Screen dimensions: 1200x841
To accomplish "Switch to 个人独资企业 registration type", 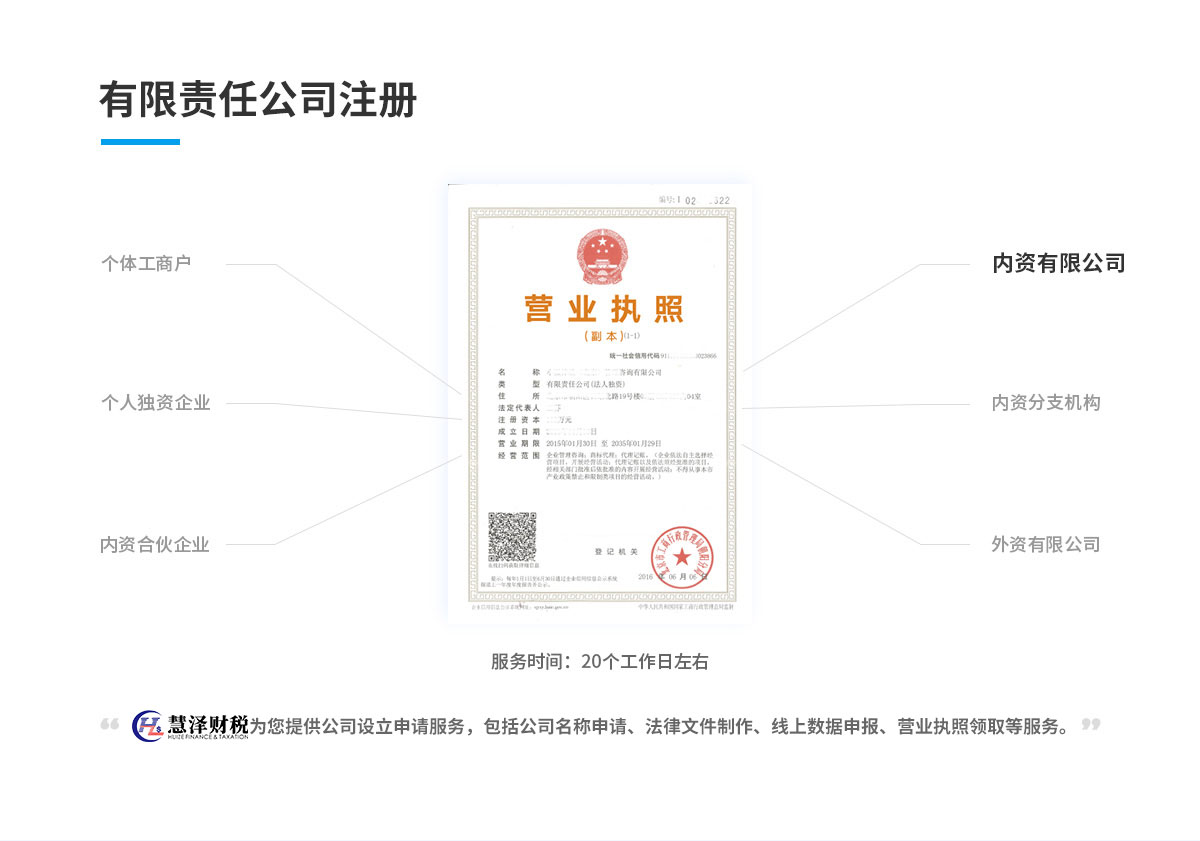I will [155, 403].
